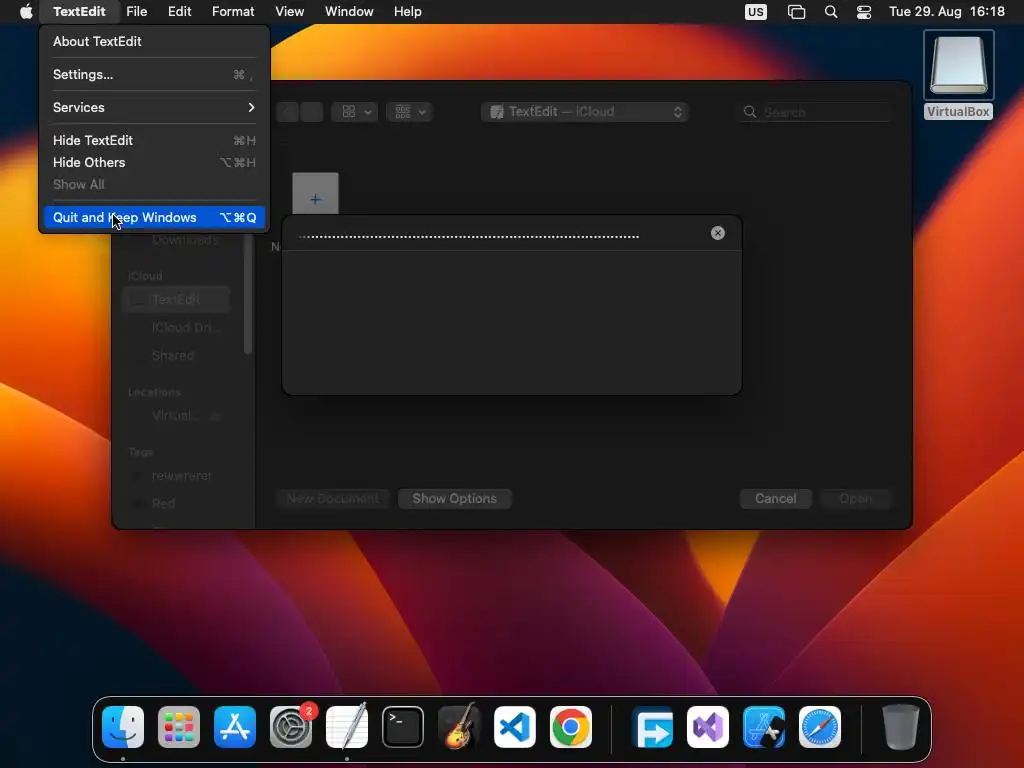Select the Red tag in sidebar
The height and width of the screenshot is (768, 1024).
(x=176, y=503)
